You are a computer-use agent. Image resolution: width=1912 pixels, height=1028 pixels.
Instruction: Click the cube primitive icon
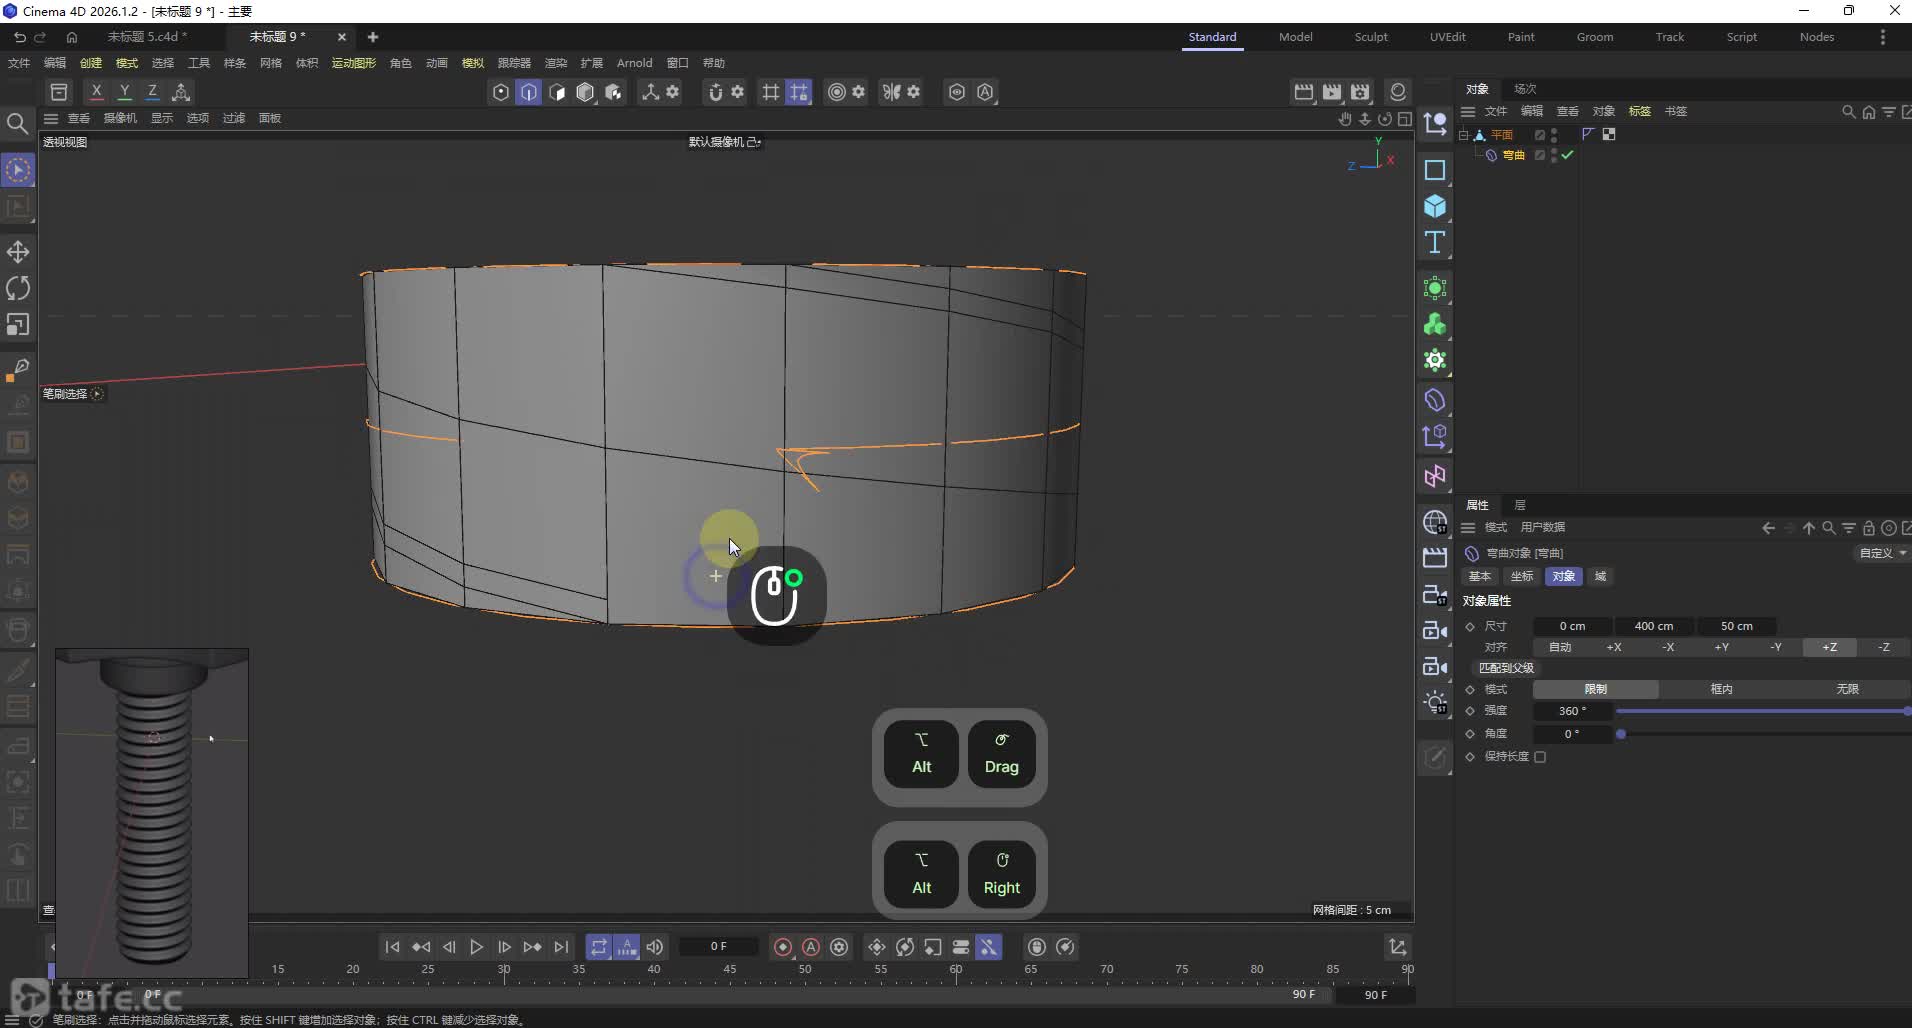pos(1435,206)
